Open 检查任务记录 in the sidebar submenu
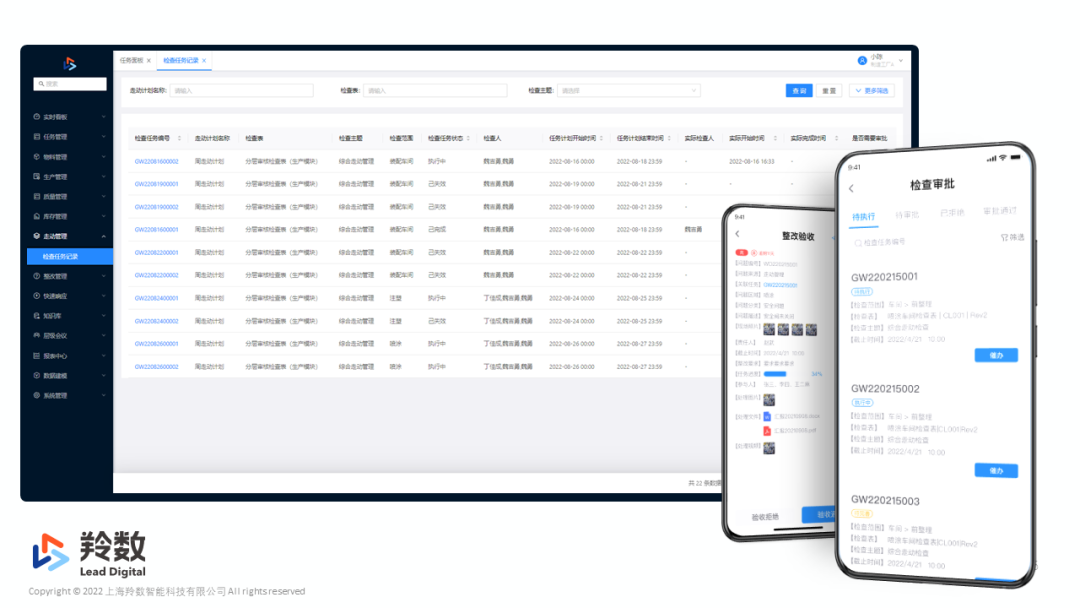This screenshot has width=1080, height=608. (70, 256)
